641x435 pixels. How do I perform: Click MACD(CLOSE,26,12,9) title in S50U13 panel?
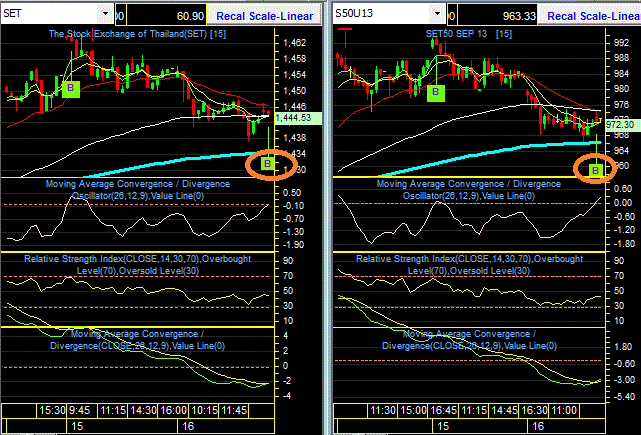(x=469, y=340)
